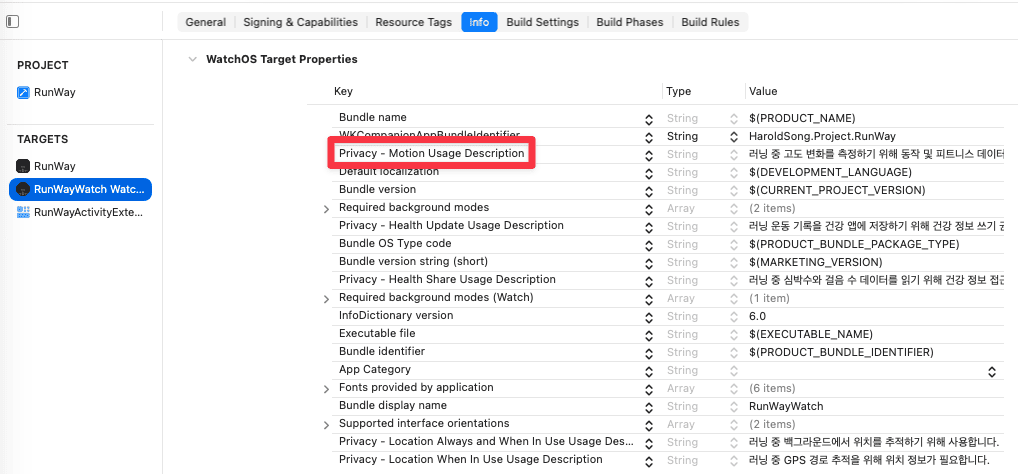Select the RunWayActivityExtension target icon
This screenshot has height=474, width=1018.
pos(23,212)
